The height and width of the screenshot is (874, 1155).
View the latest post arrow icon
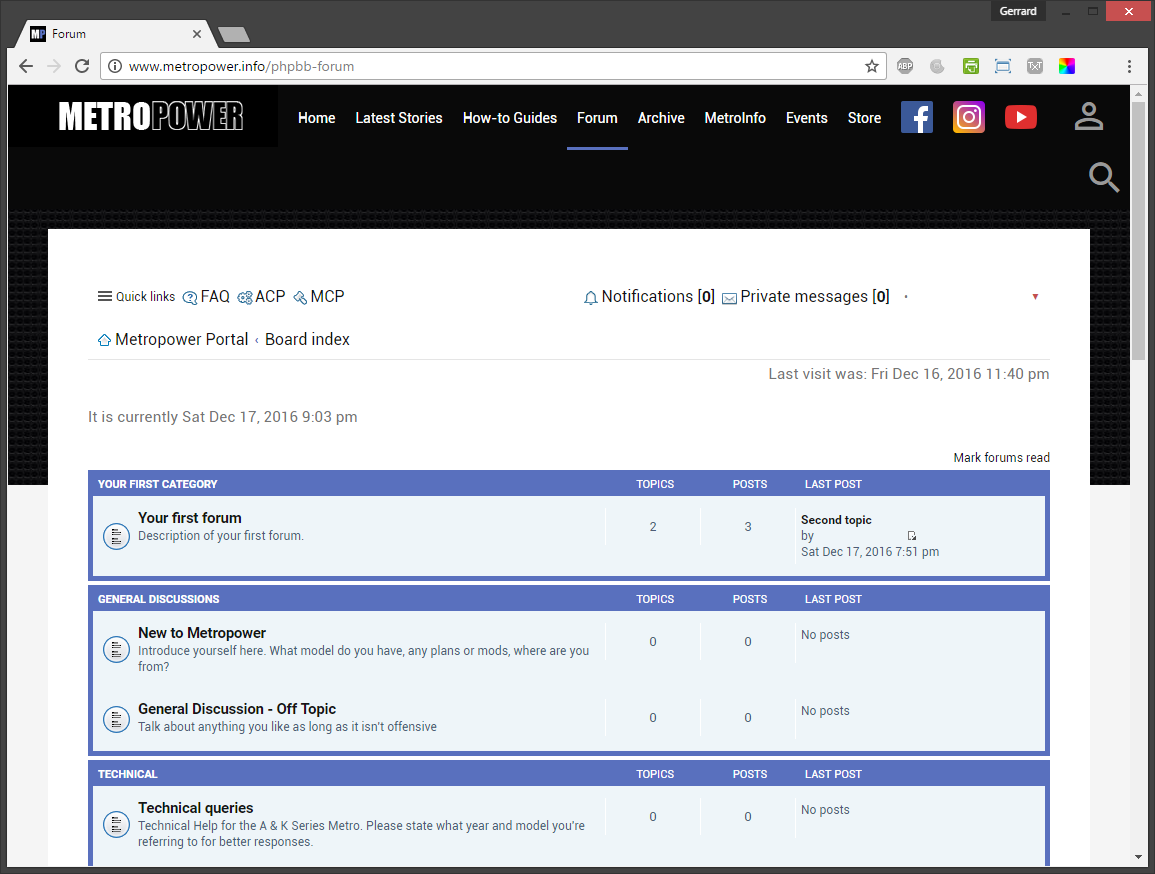pyautogui.click(x=912, y=536)
